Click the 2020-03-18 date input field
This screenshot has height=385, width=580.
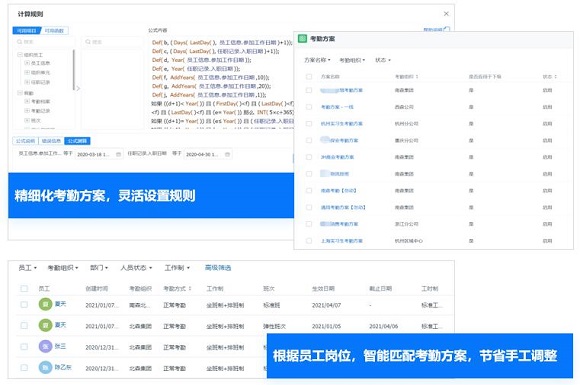tap(99, 154)
